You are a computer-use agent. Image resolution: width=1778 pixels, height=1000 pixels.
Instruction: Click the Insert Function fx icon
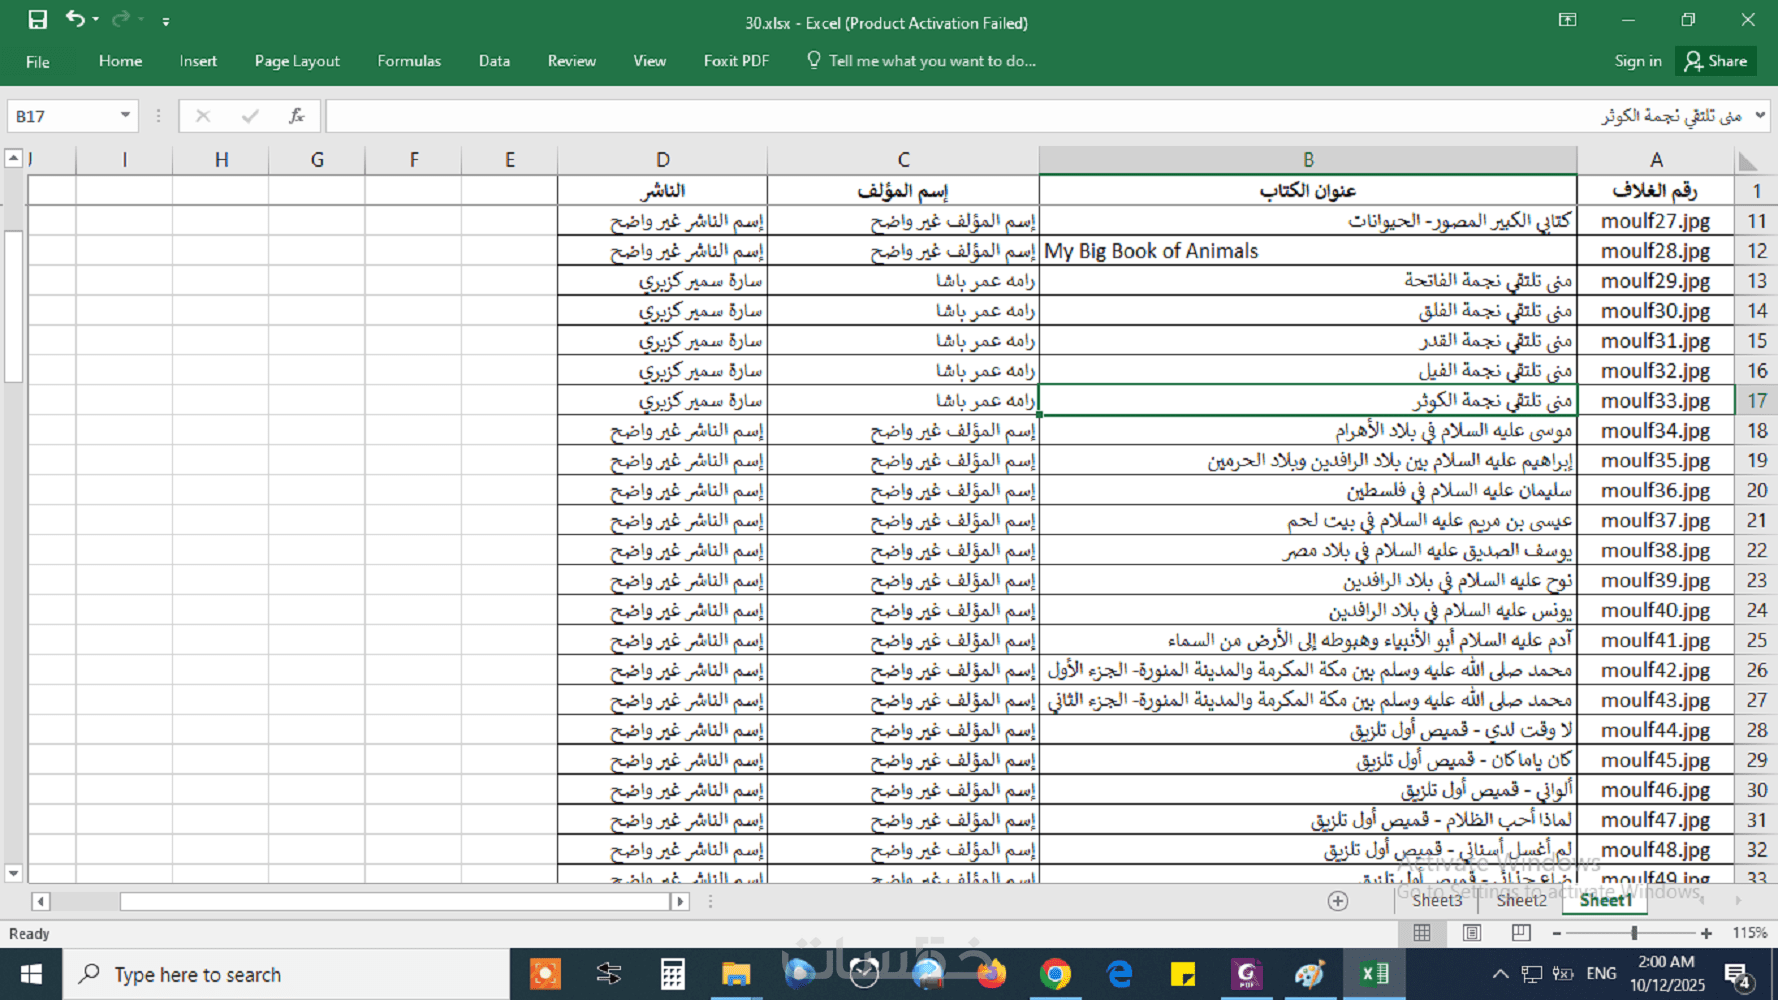pyautogui.click(x=297, y=116)
